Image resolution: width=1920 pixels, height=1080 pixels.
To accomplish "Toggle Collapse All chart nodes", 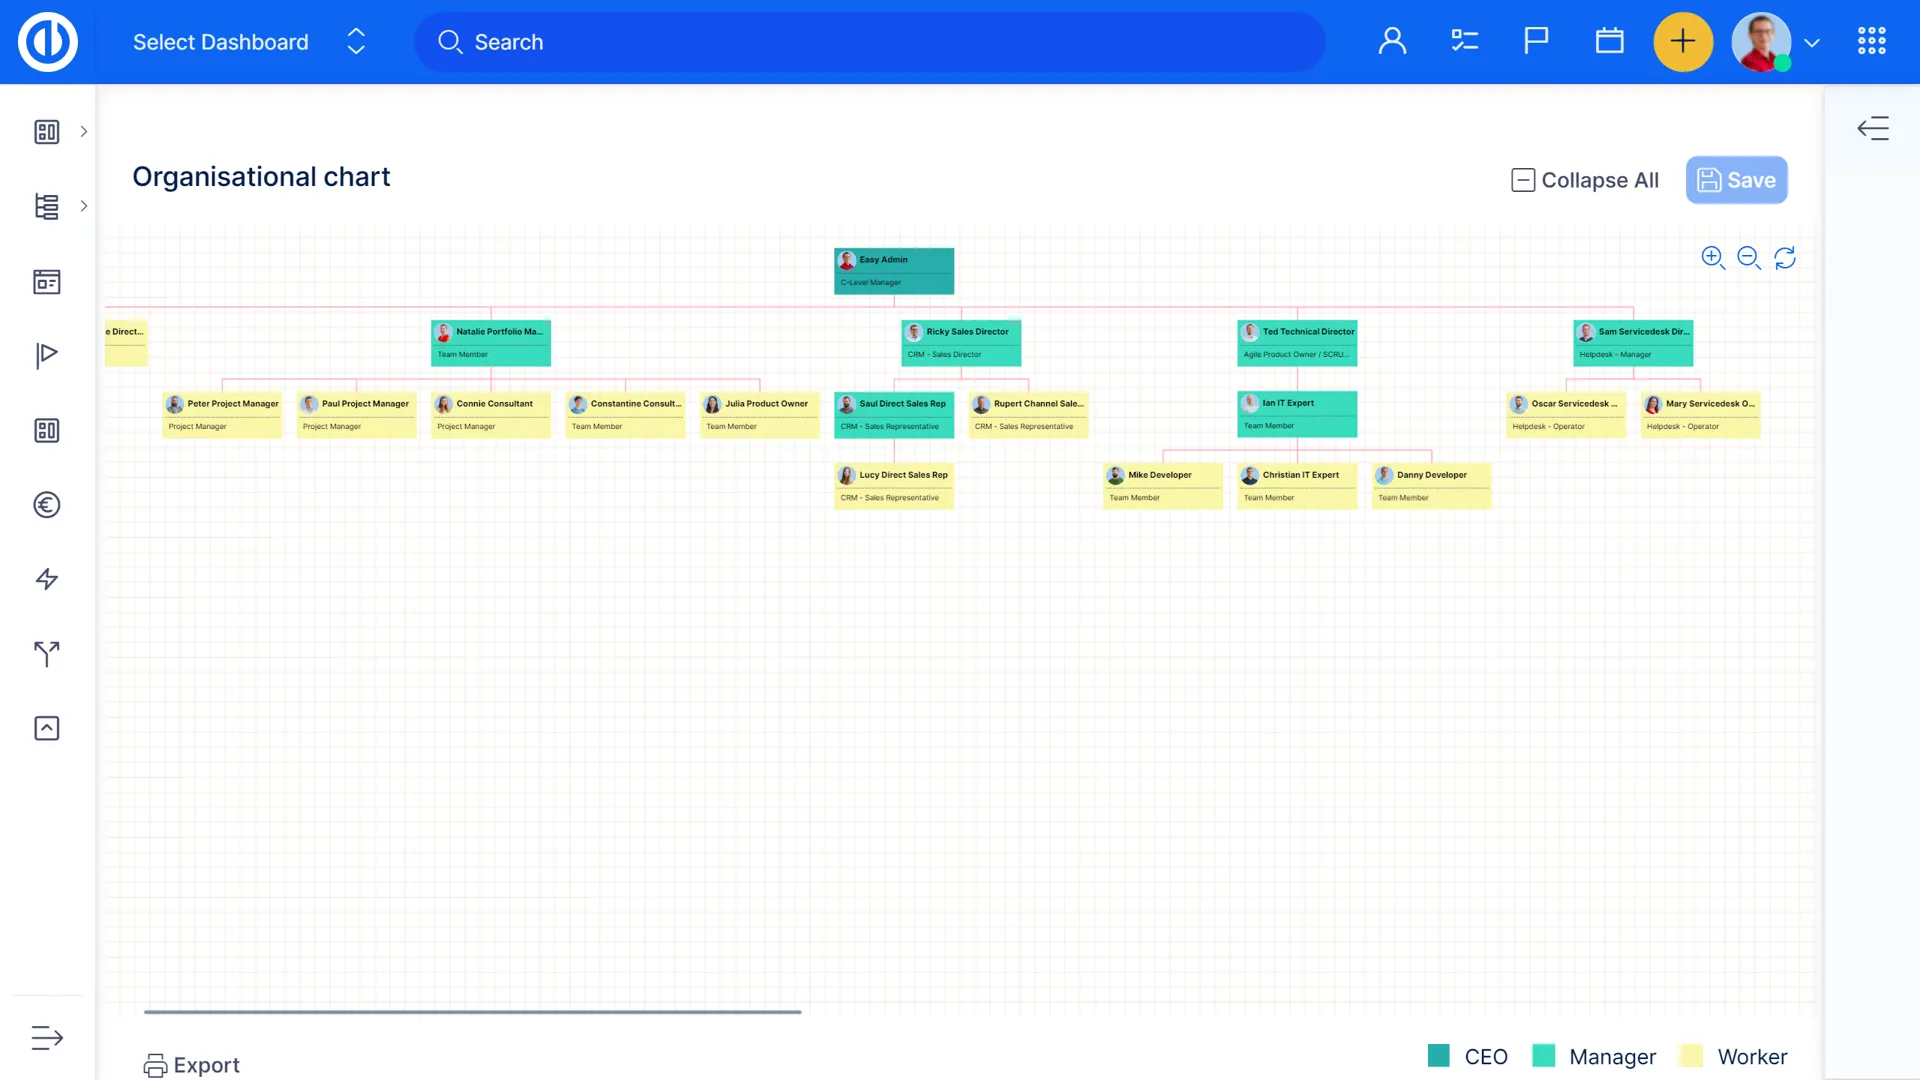I will point(1584,180).
